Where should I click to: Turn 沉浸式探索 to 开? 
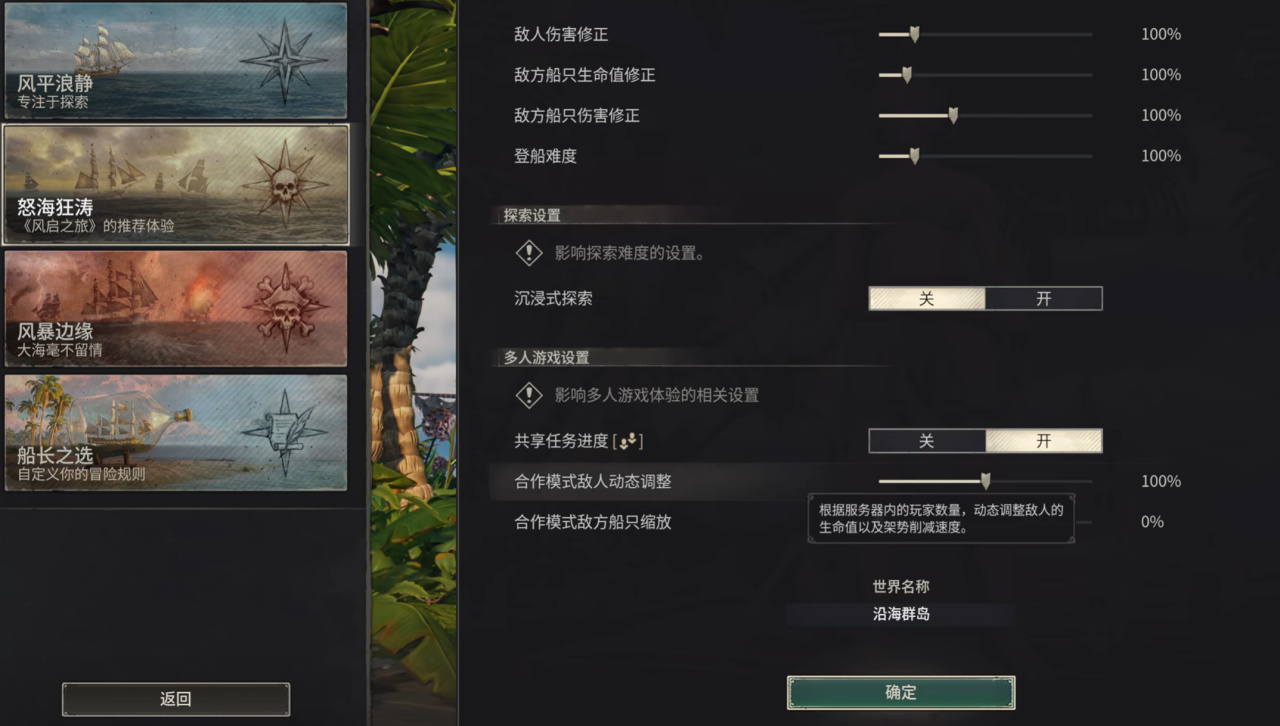click(x=1044, y=298)
